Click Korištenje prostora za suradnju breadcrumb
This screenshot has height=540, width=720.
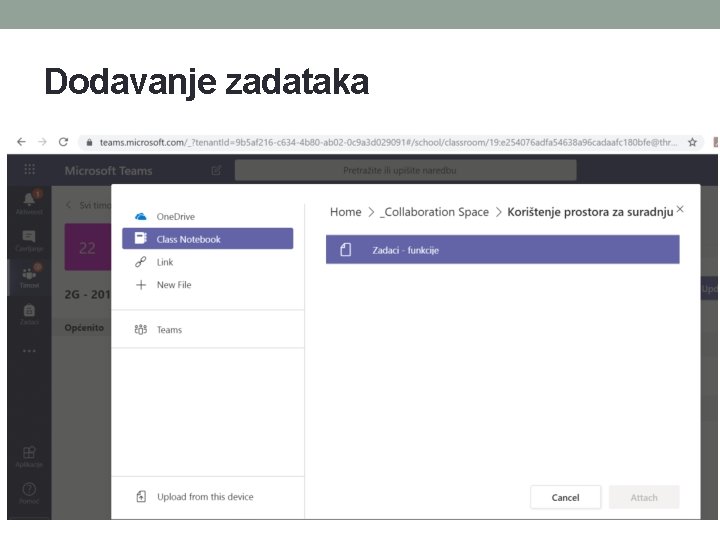pos(590,212)
